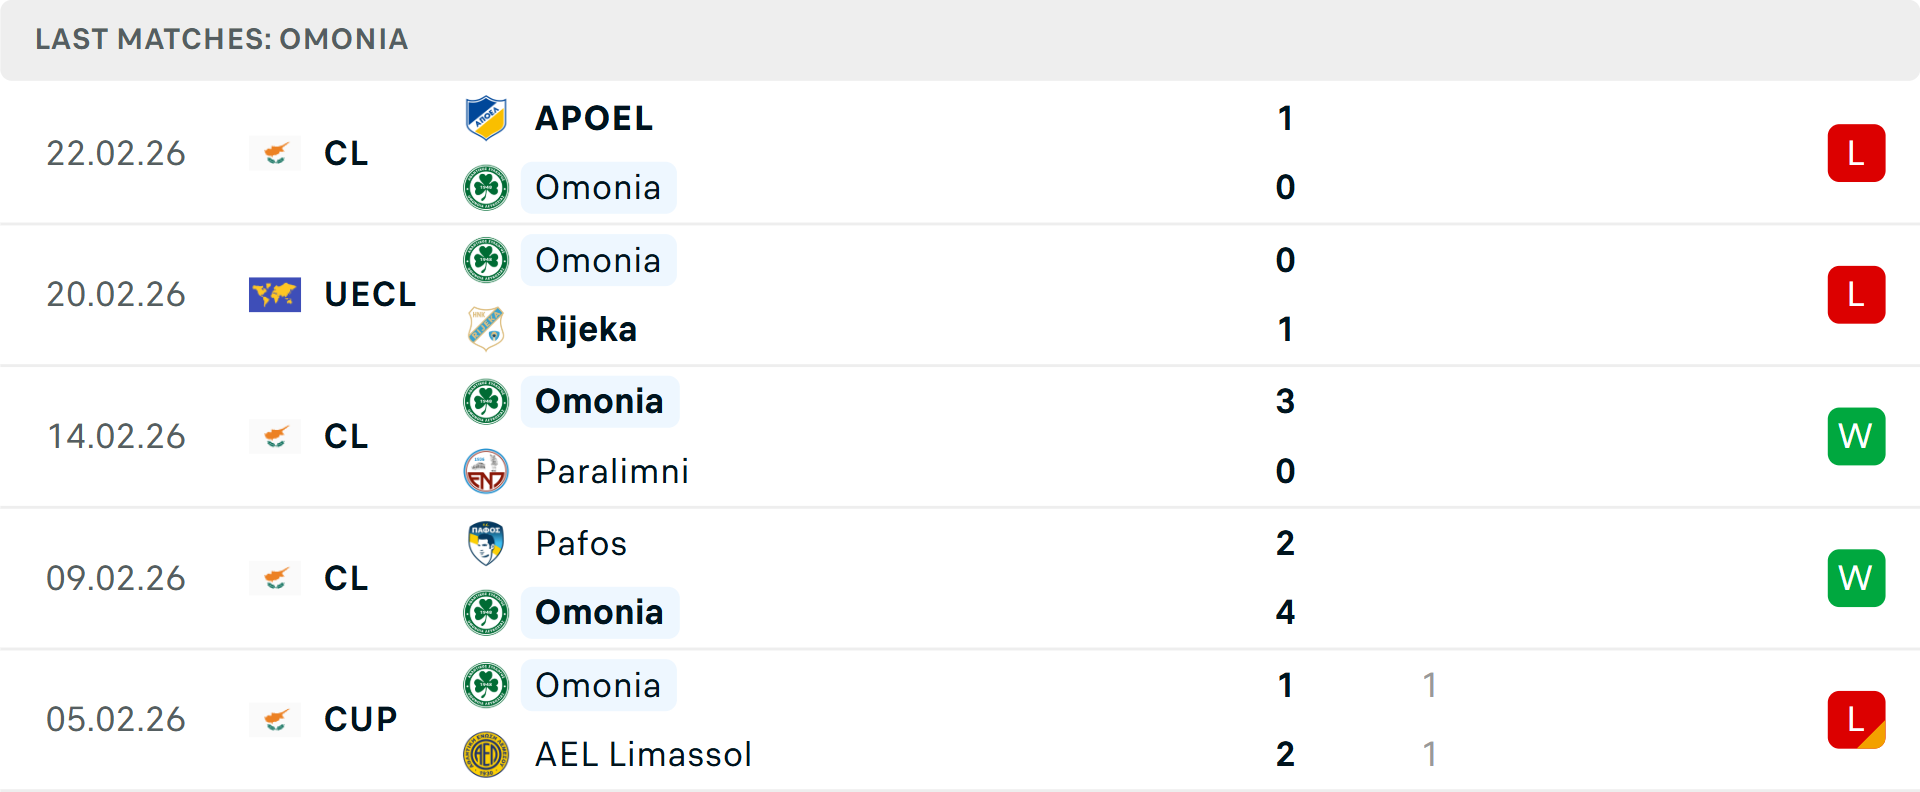Click the Rijeka club crest icon
Image resolution: width=1920 pixels, height=792 pixels.
click(x=486, y=329)
